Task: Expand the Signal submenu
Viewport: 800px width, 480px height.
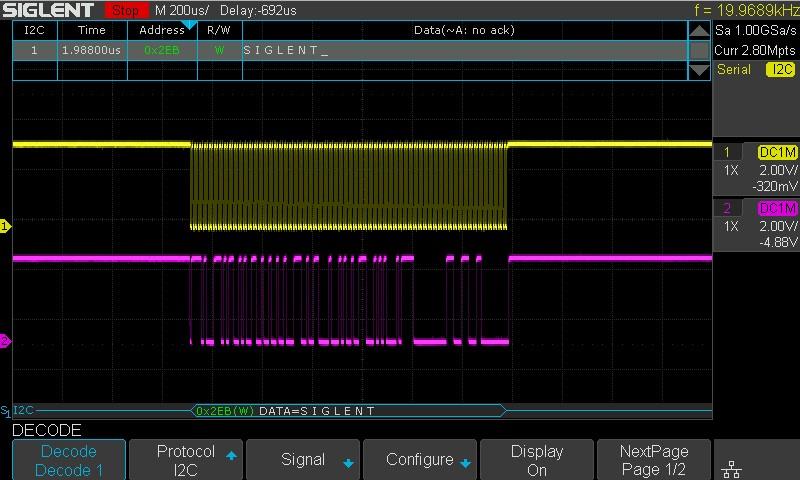Action: click(x=303, y=460)
